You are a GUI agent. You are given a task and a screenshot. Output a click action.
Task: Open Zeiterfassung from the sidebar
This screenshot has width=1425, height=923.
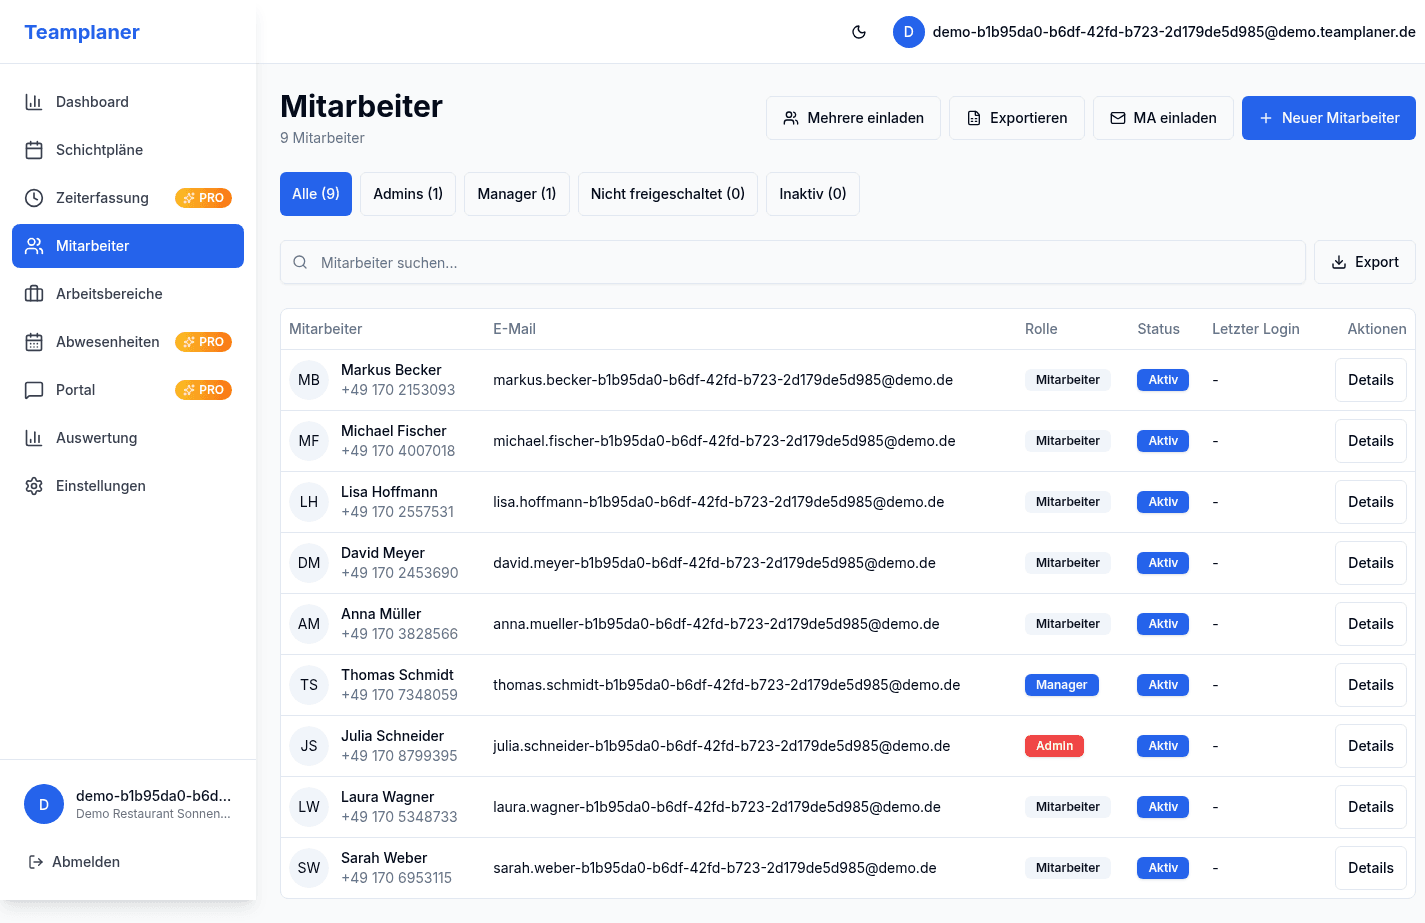(x=102, y=198)
